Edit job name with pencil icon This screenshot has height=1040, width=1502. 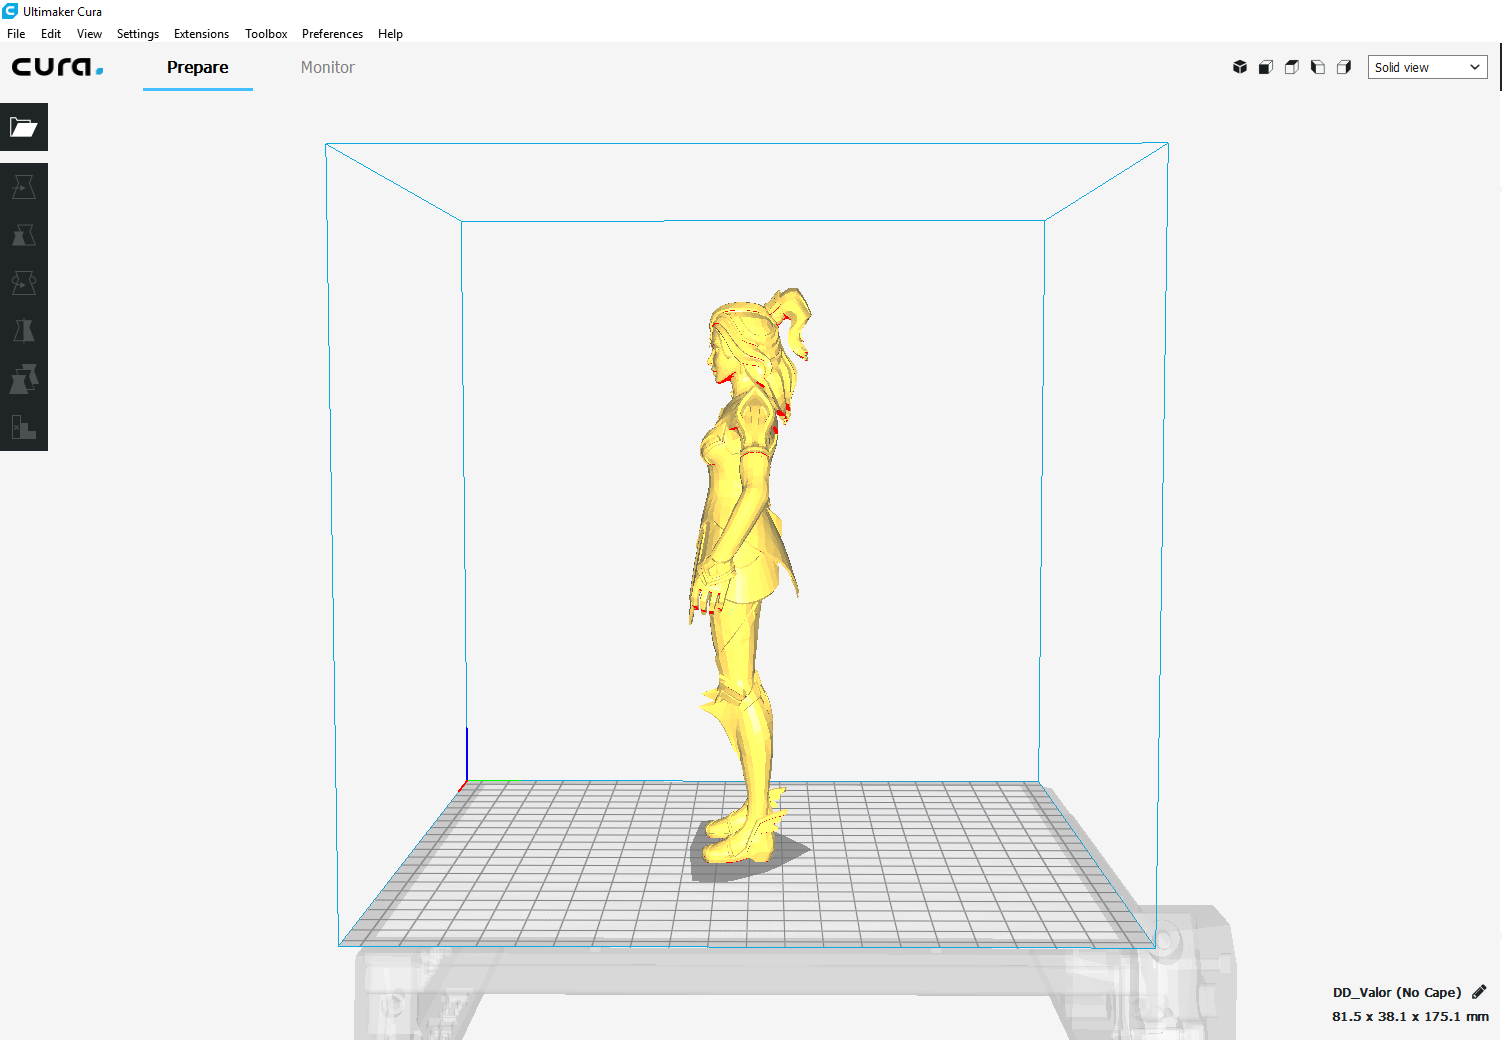(x=1479, y=992)
